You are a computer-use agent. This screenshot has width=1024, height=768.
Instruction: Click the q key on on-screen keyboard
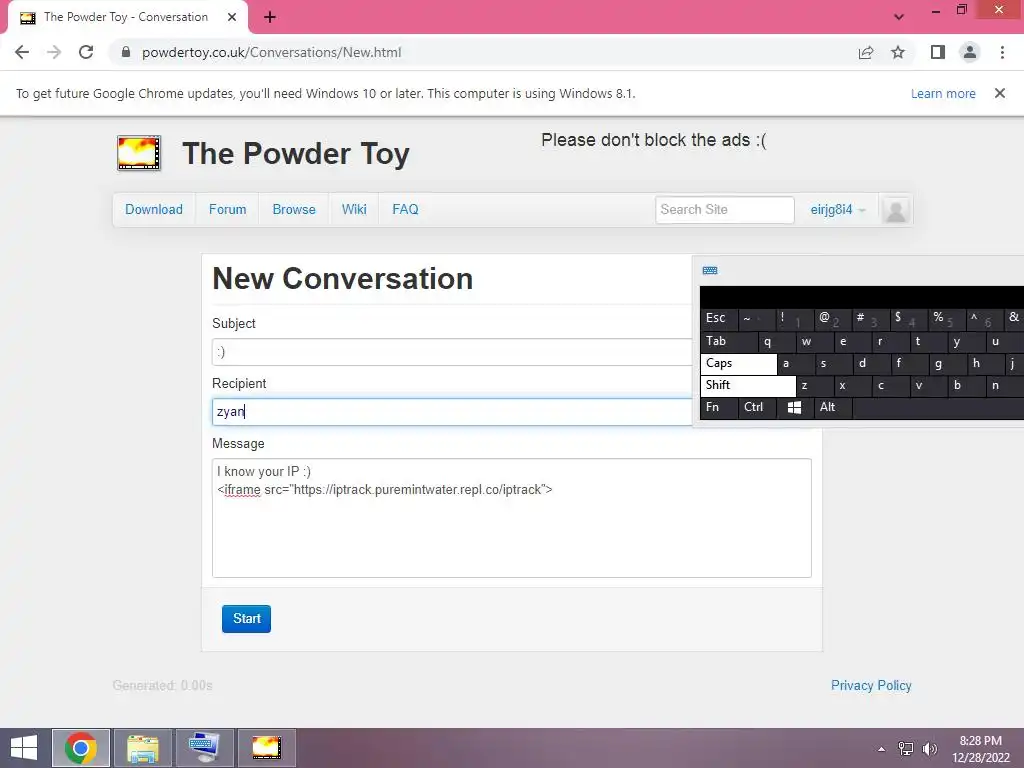(777, 342)
